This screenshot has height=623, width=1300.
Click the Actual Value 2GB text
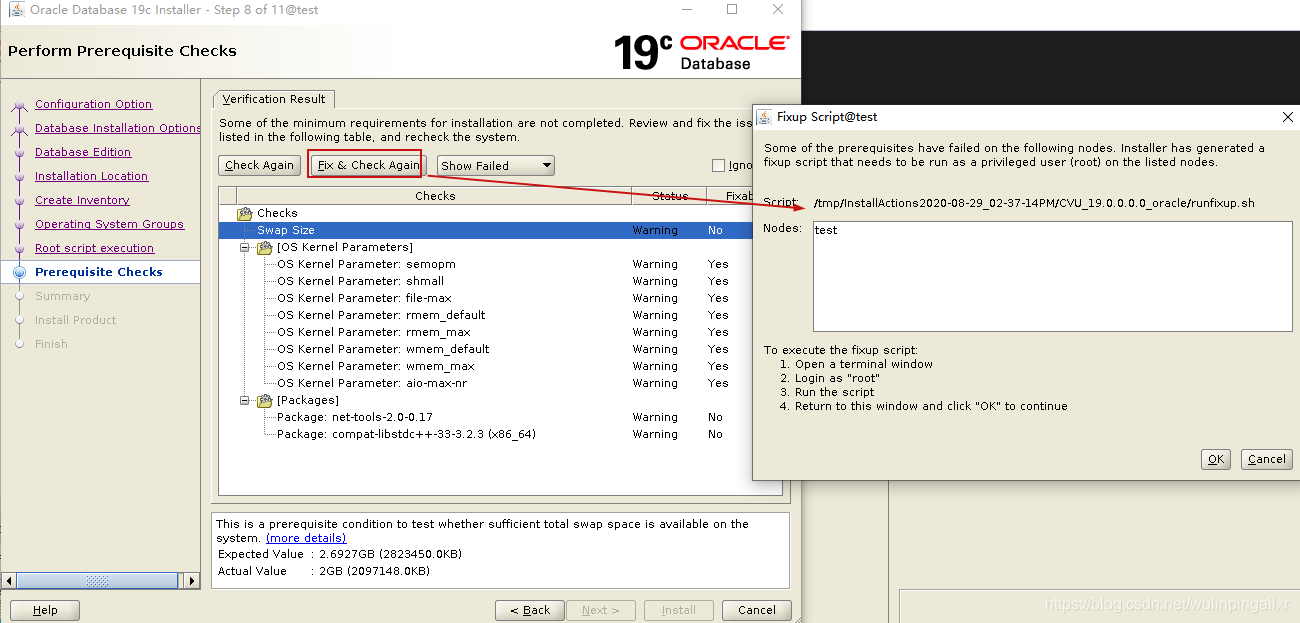click(x=324, y=571)
